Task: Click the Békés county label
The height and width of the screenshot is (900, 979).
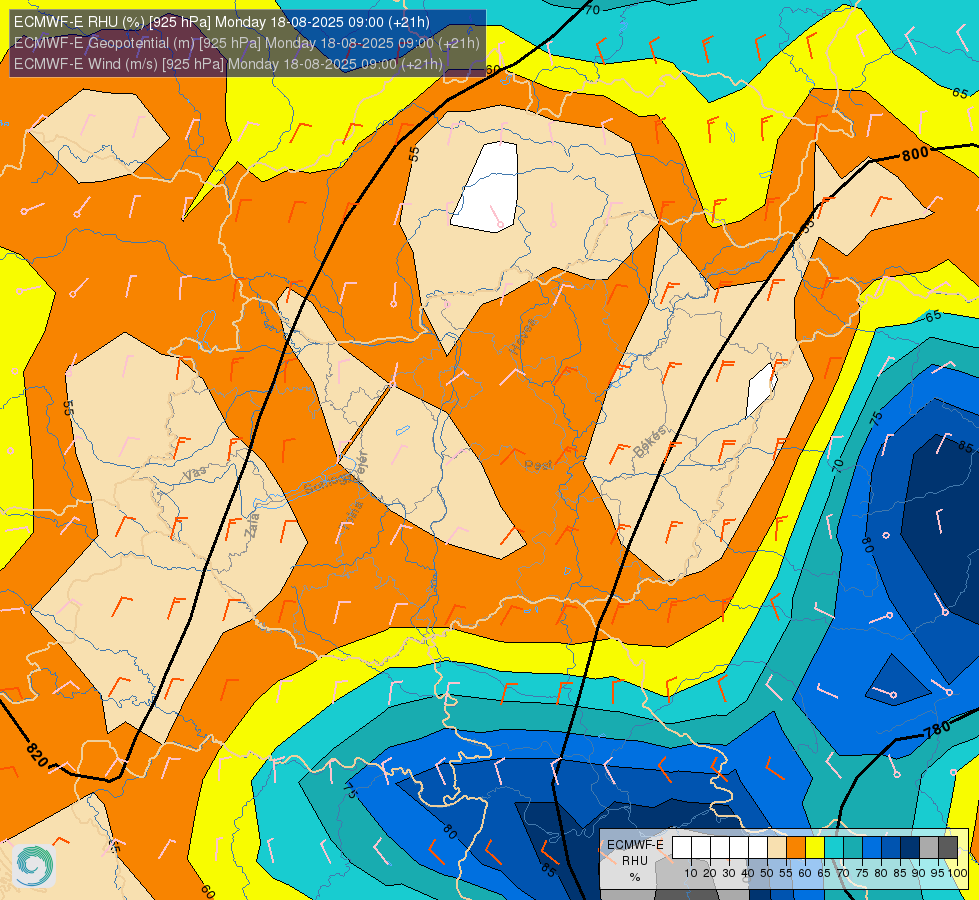Action: 650,442
